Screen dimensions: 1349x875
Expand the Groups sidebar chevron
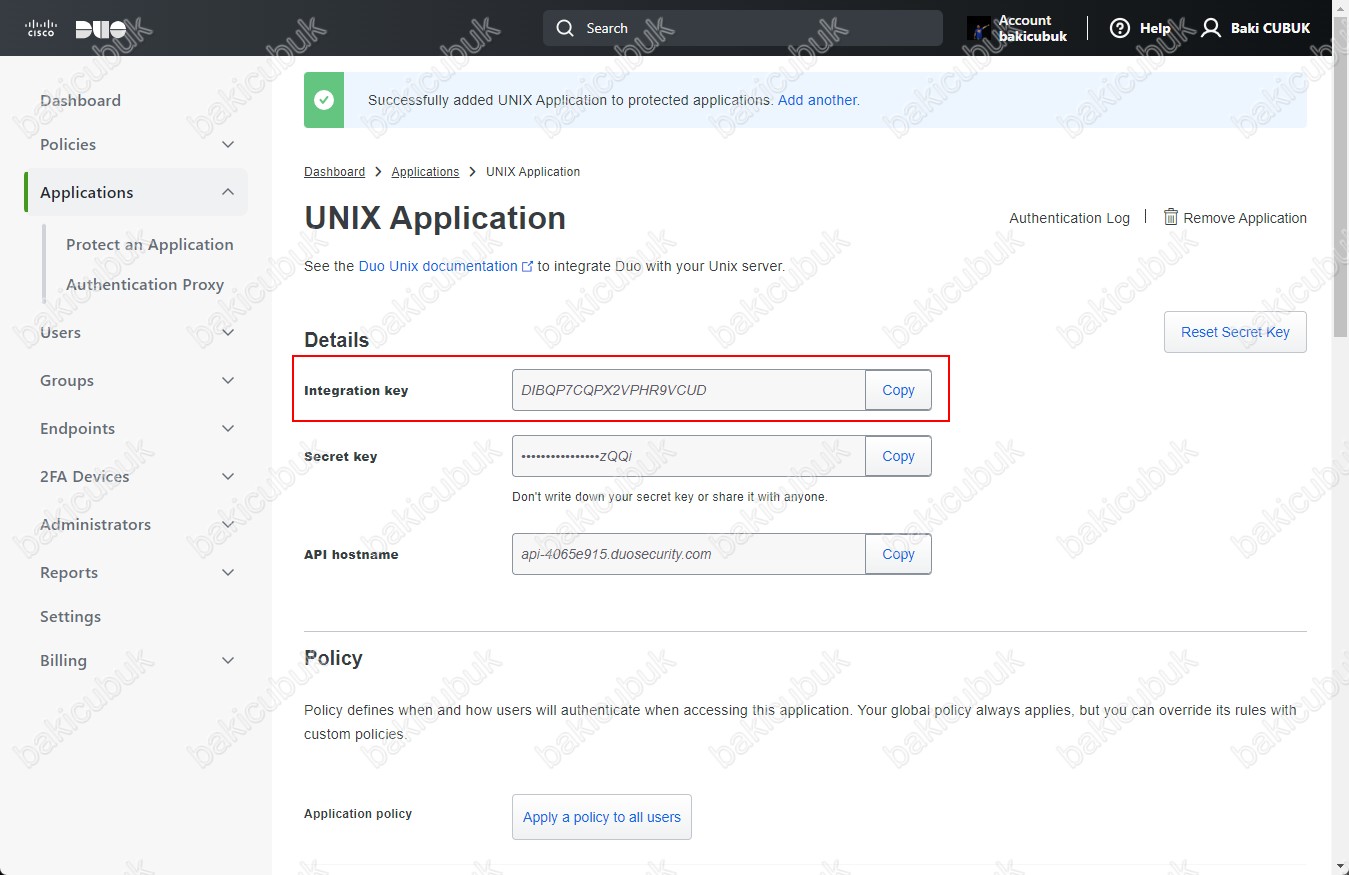pos(228,381)
